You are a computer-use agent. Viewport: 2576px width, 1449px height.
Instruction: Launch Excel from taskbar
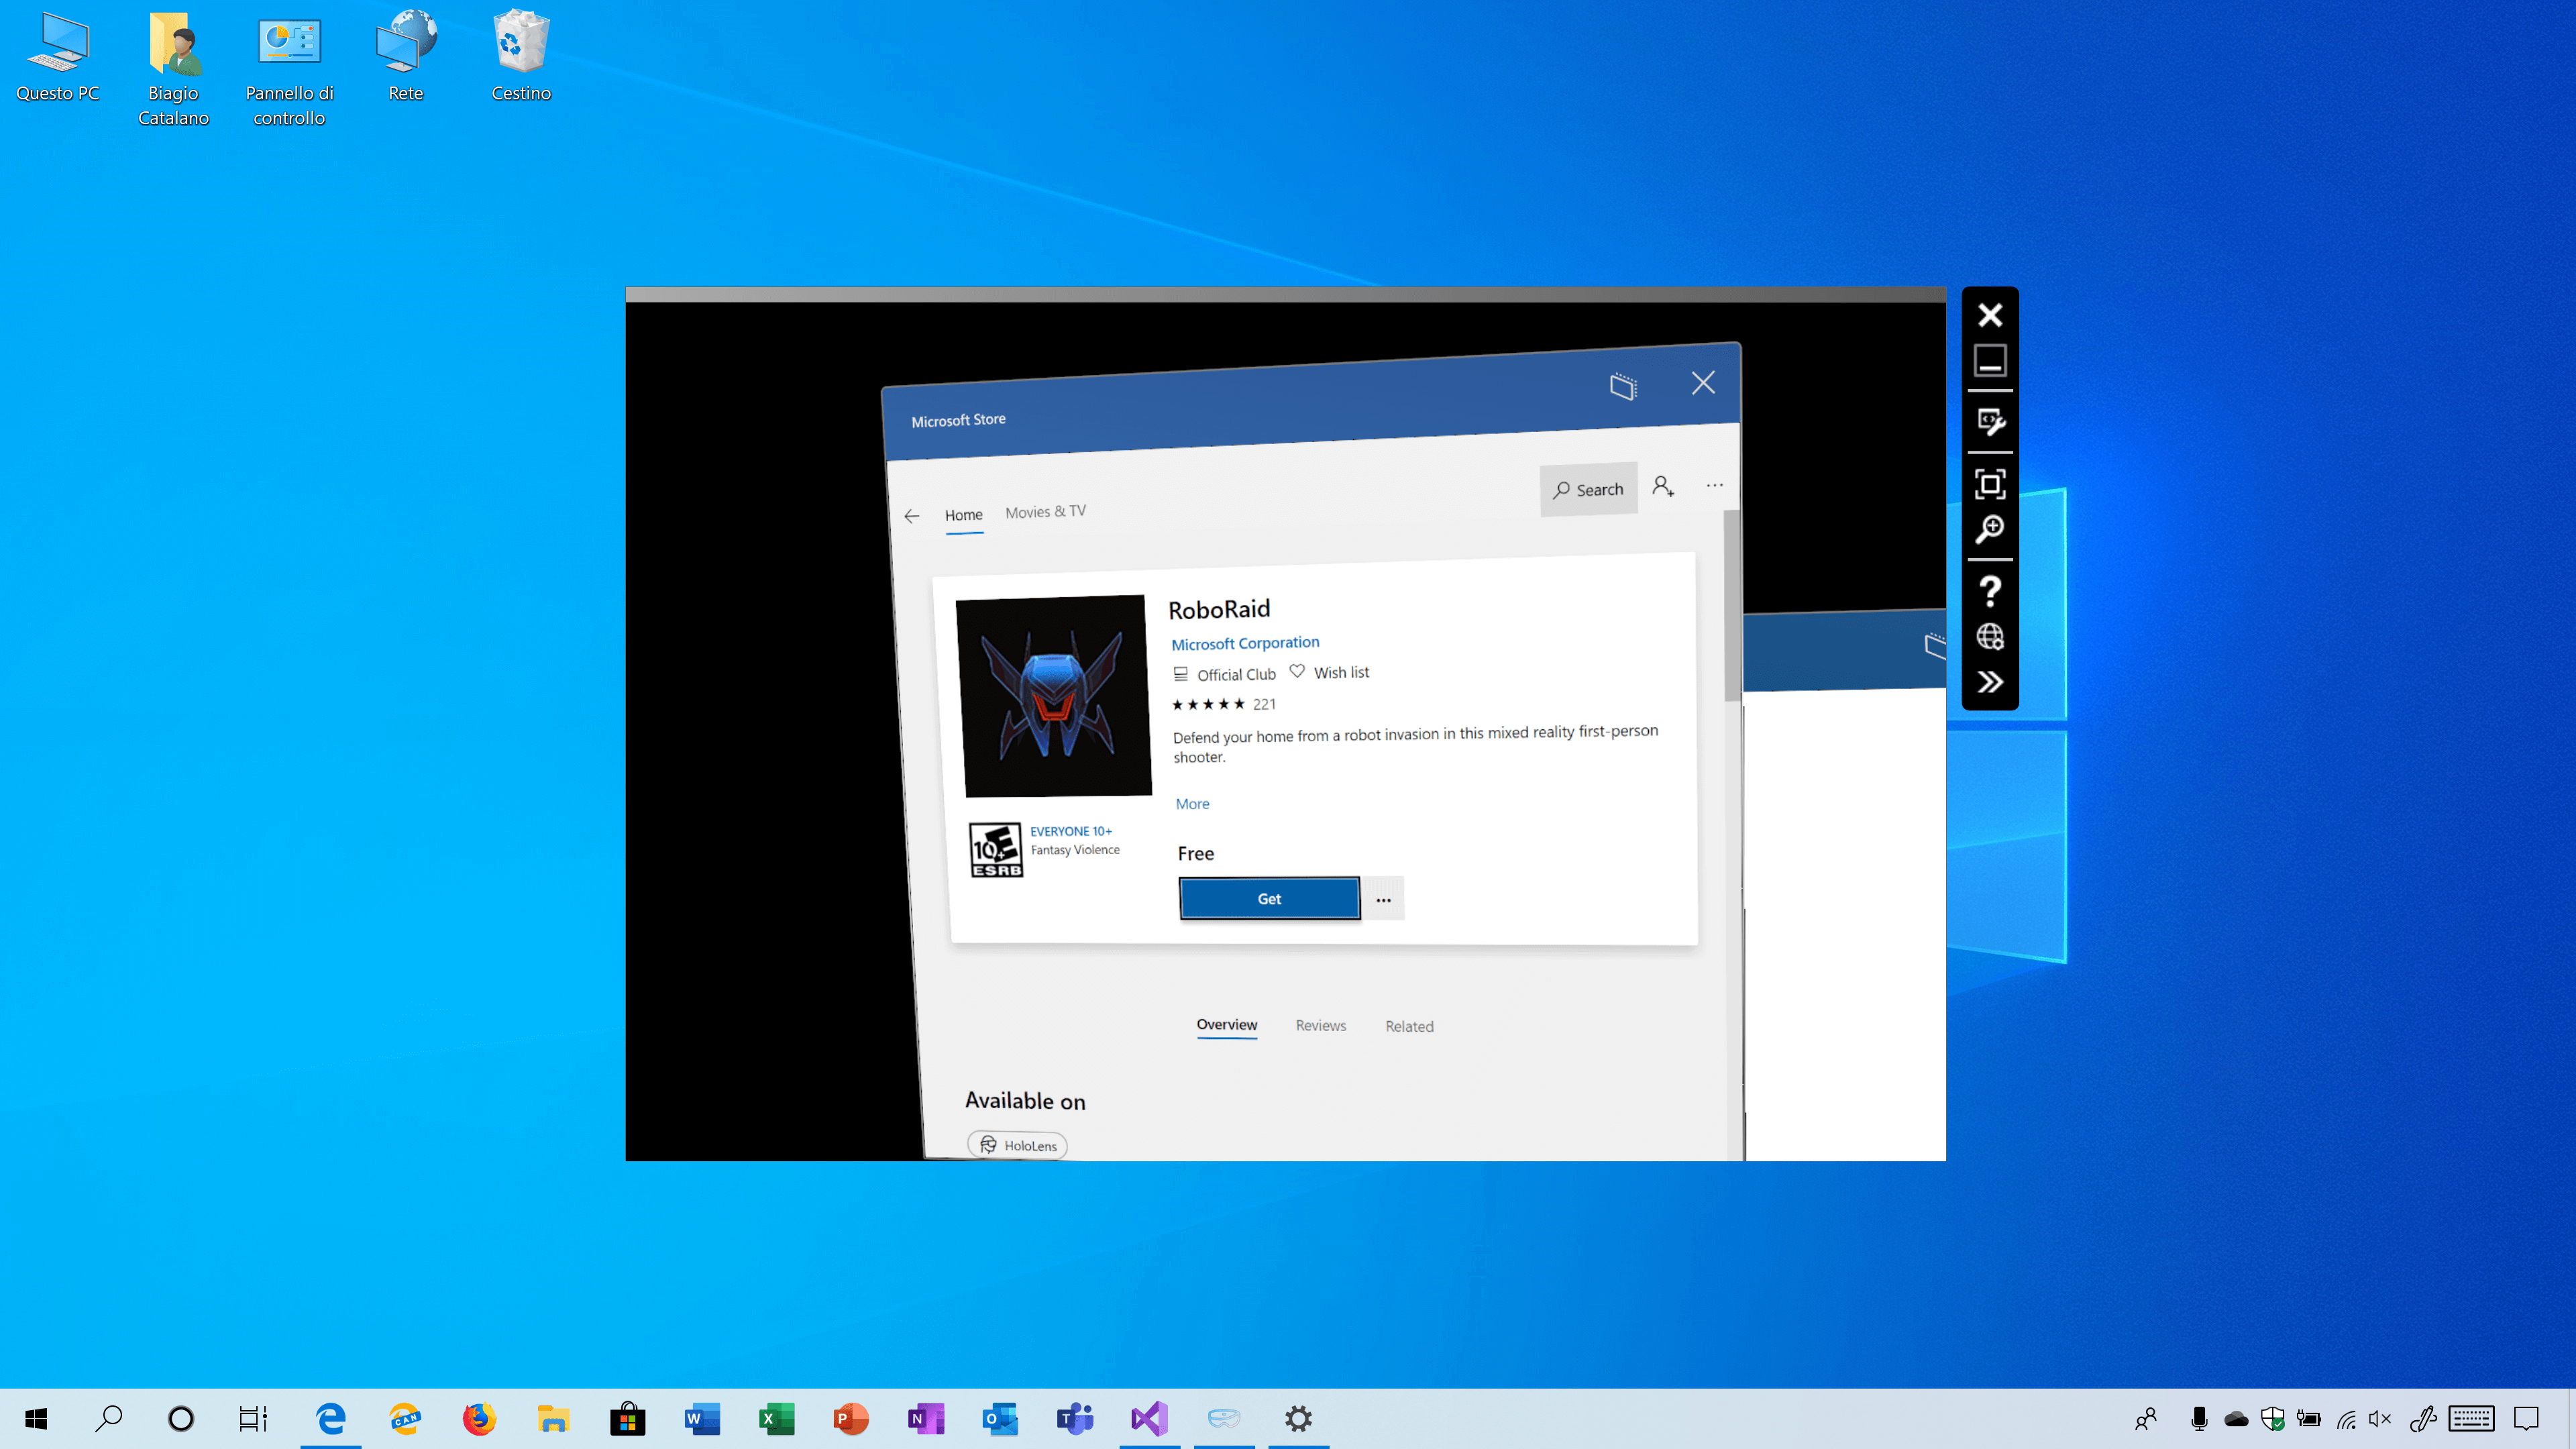pyautogui.click(x=776, y=1418)
